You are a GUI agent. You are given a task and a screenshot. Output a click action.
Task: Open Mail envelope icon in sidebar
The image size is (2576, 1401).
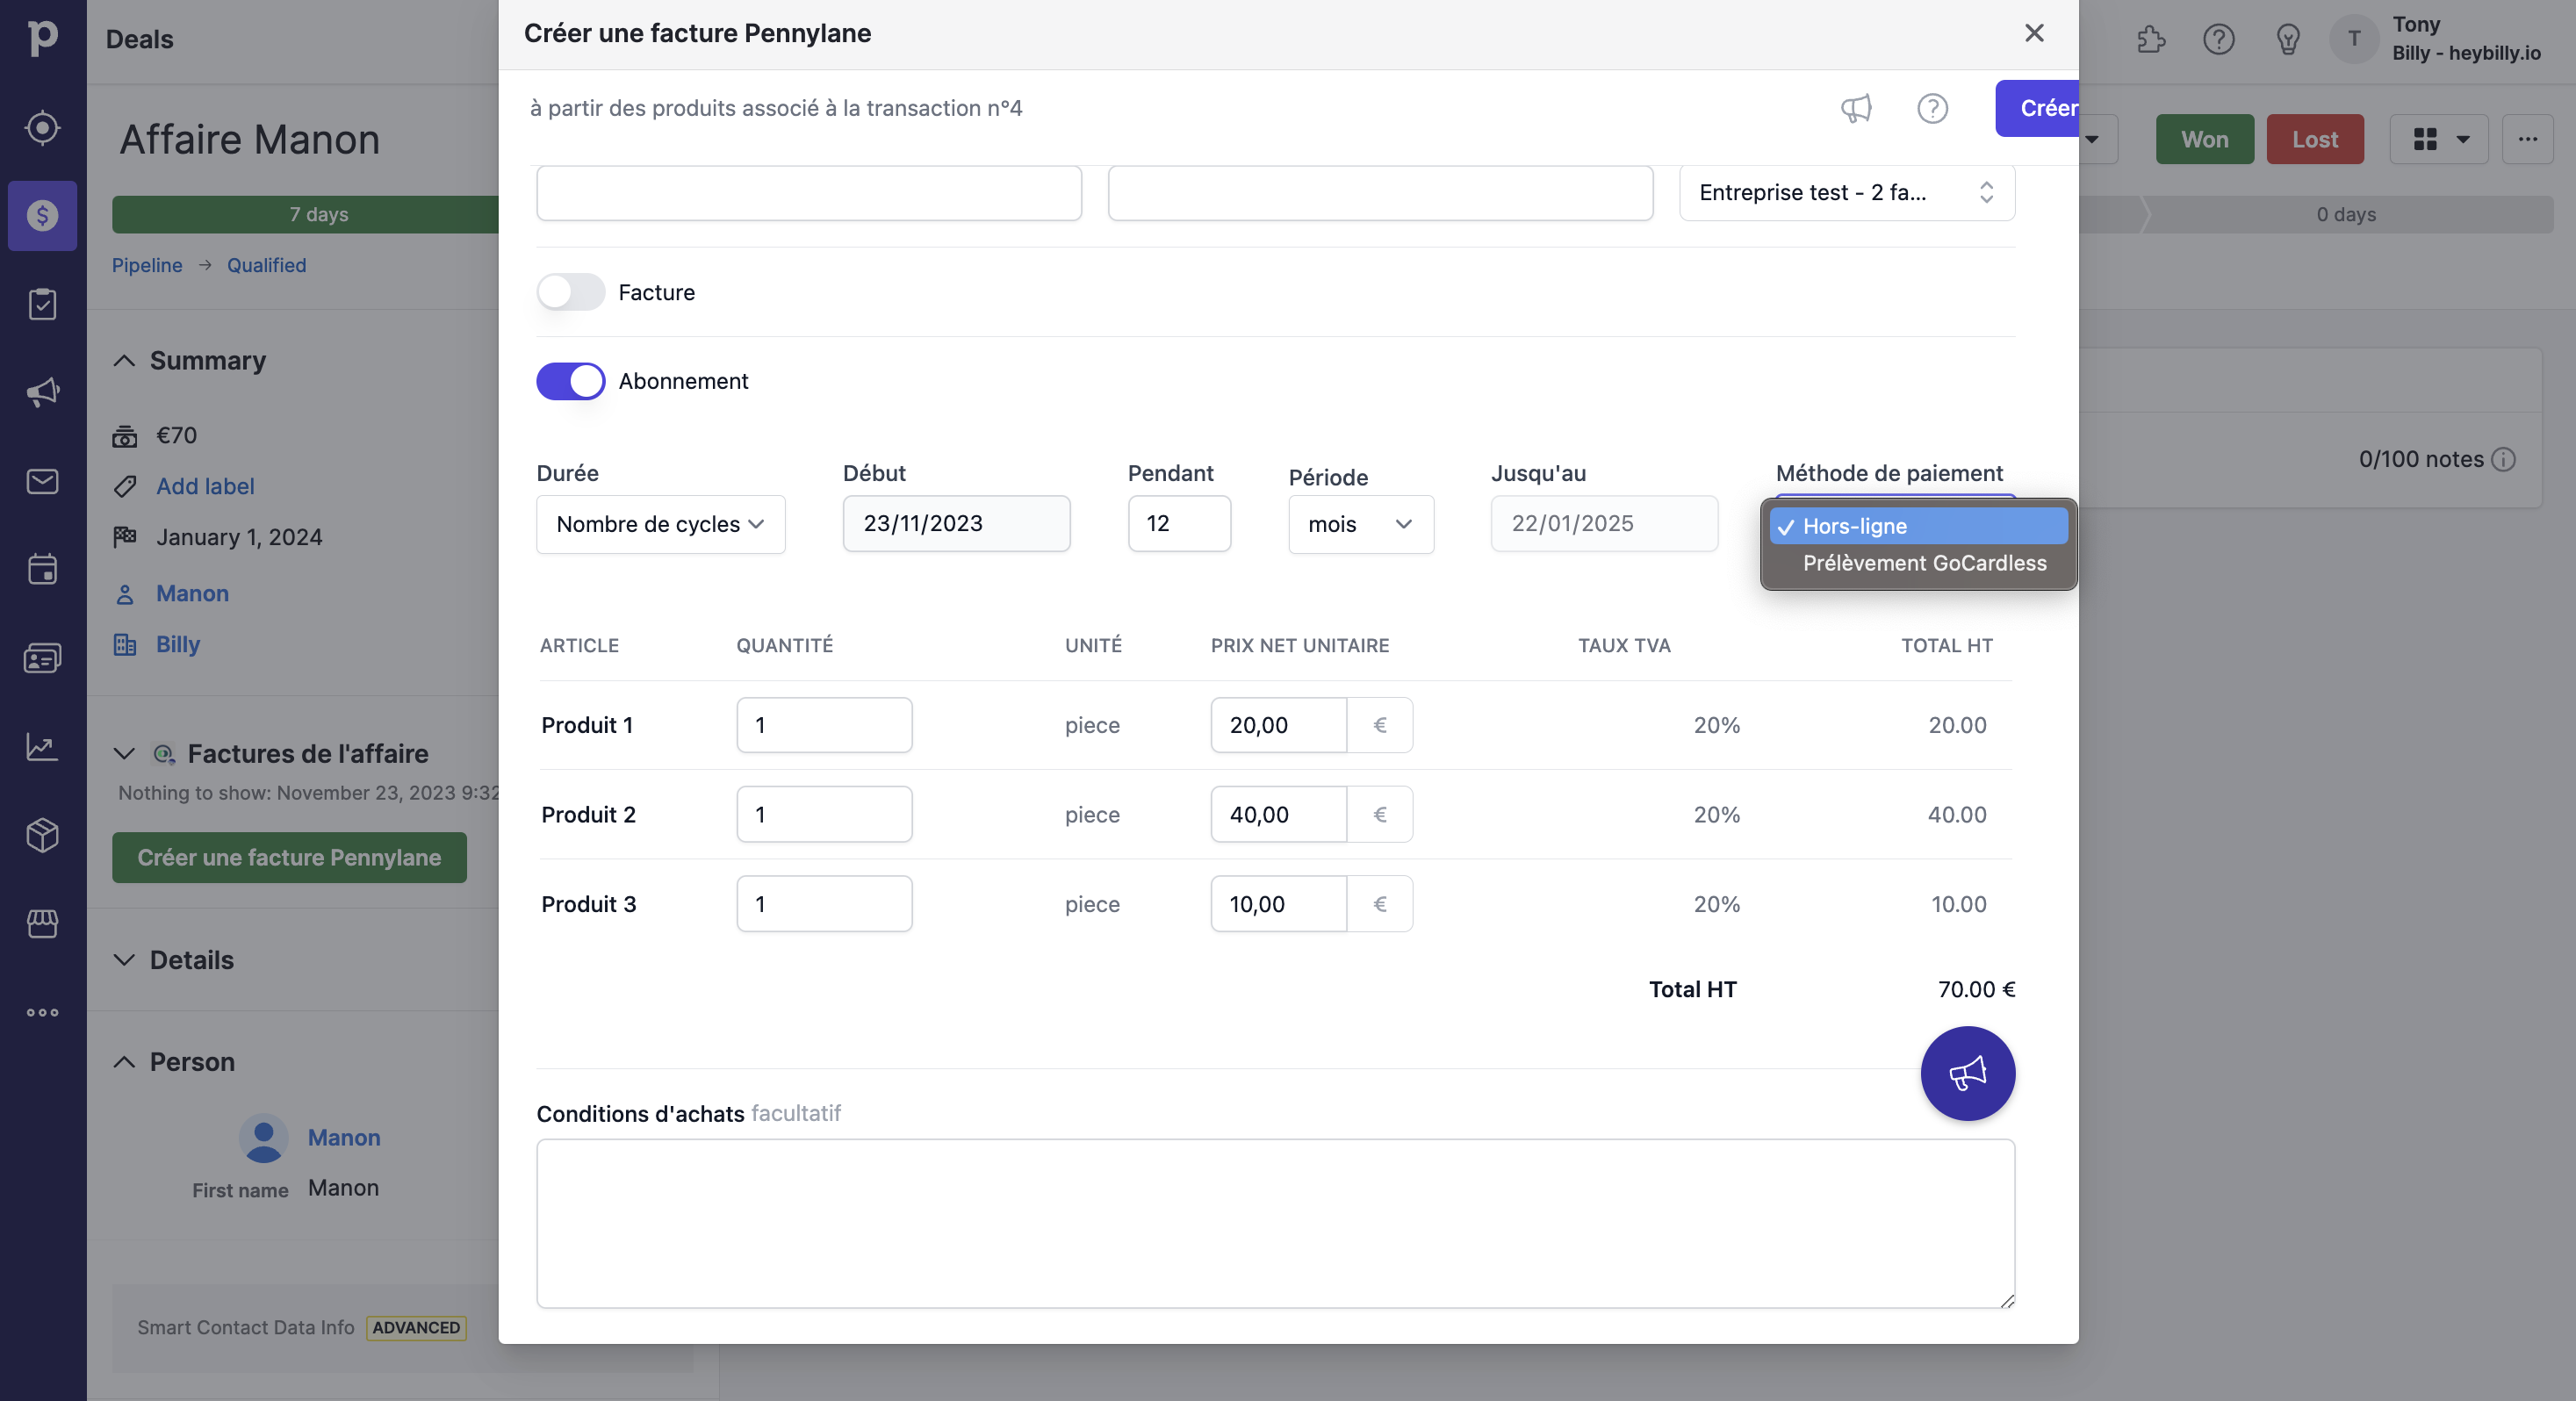pos(42,481)
